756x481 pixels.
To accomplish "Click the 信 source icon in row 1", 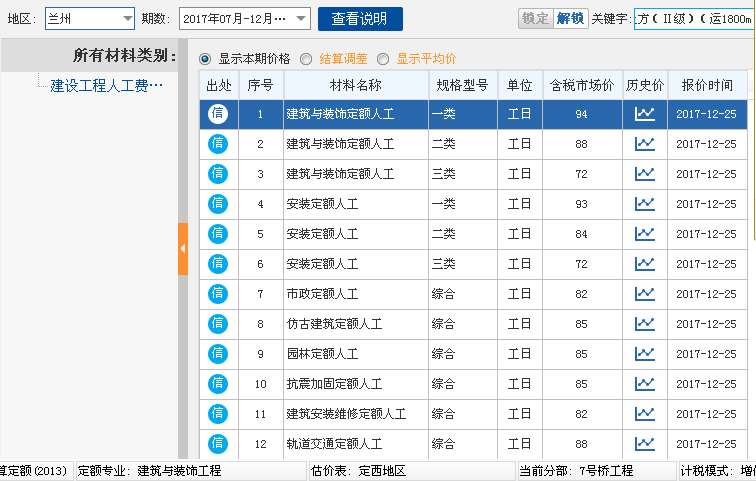I will (218, 114).
